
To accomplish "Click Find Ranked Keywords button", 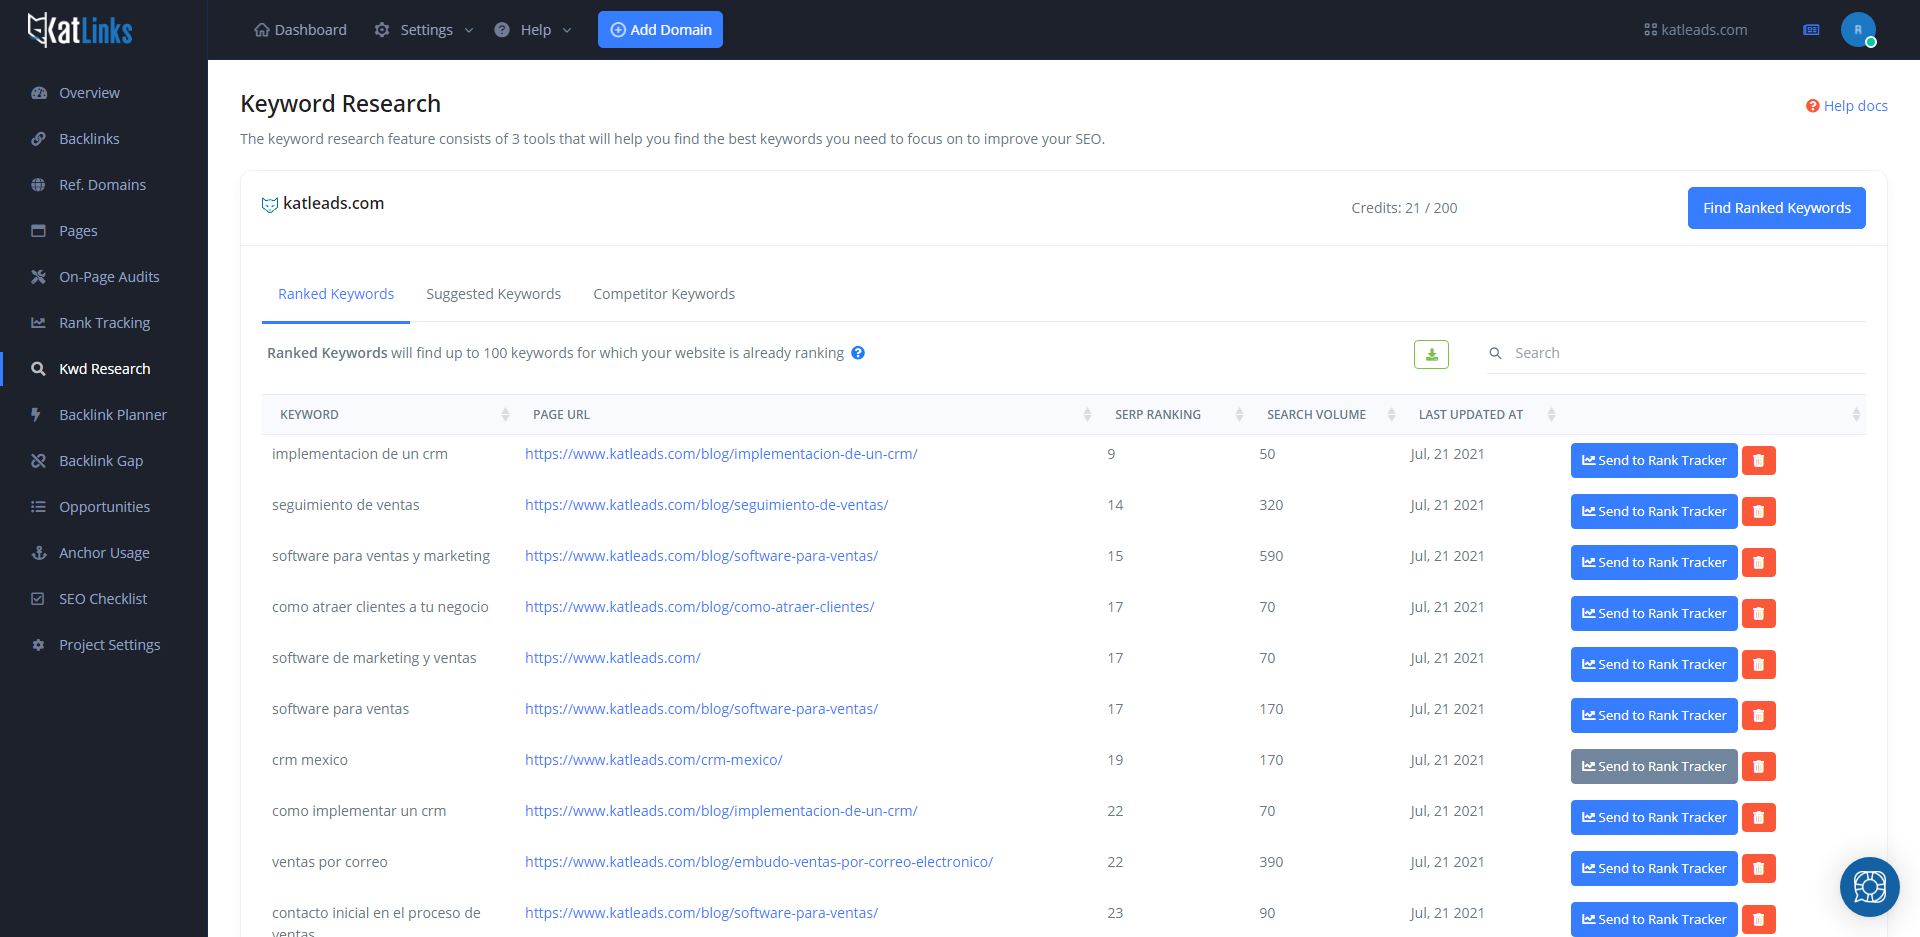I will point(1776,208).
